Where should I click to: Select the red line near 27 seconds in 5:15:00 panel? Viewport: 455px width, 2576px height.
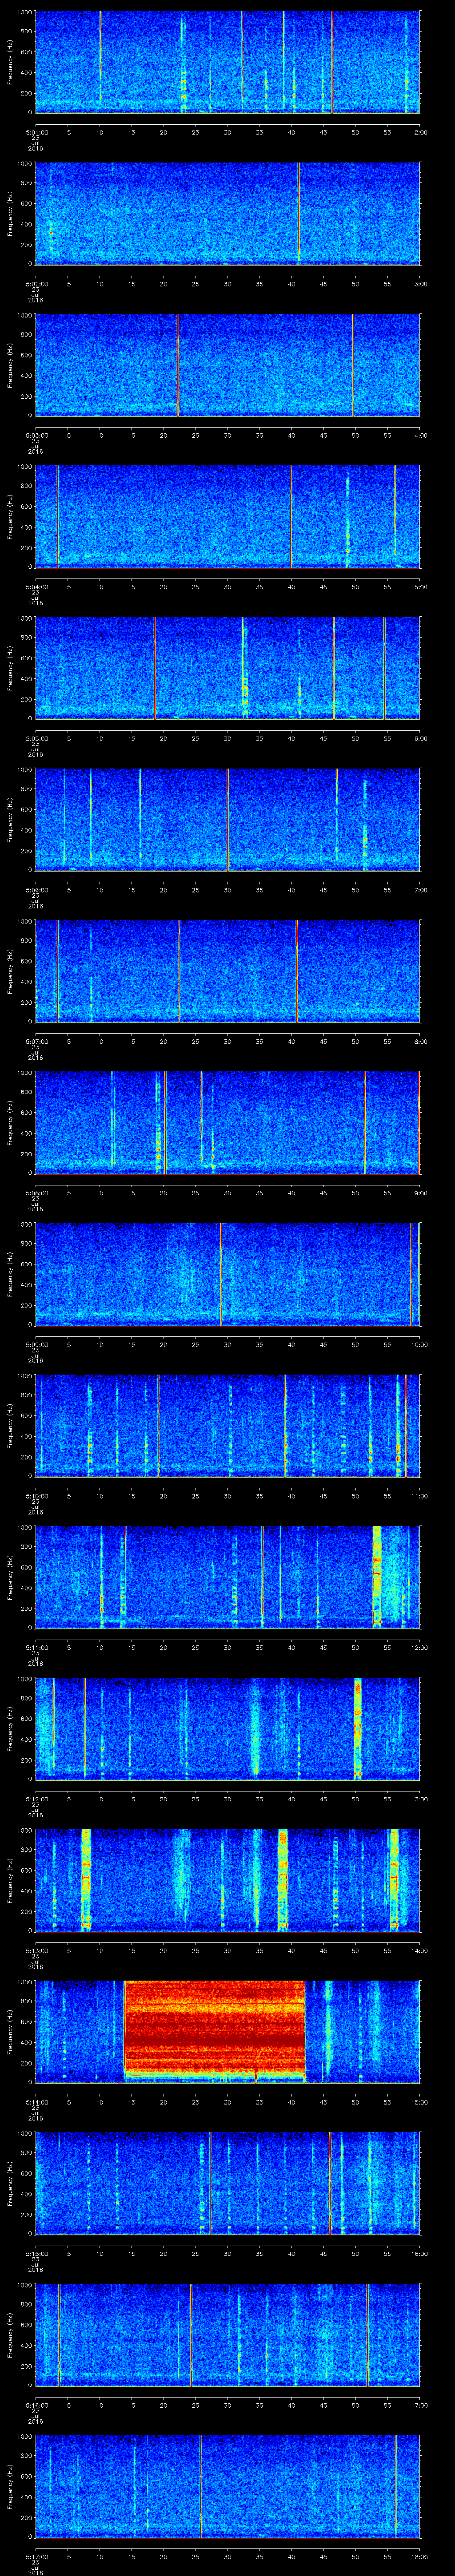210,2183
